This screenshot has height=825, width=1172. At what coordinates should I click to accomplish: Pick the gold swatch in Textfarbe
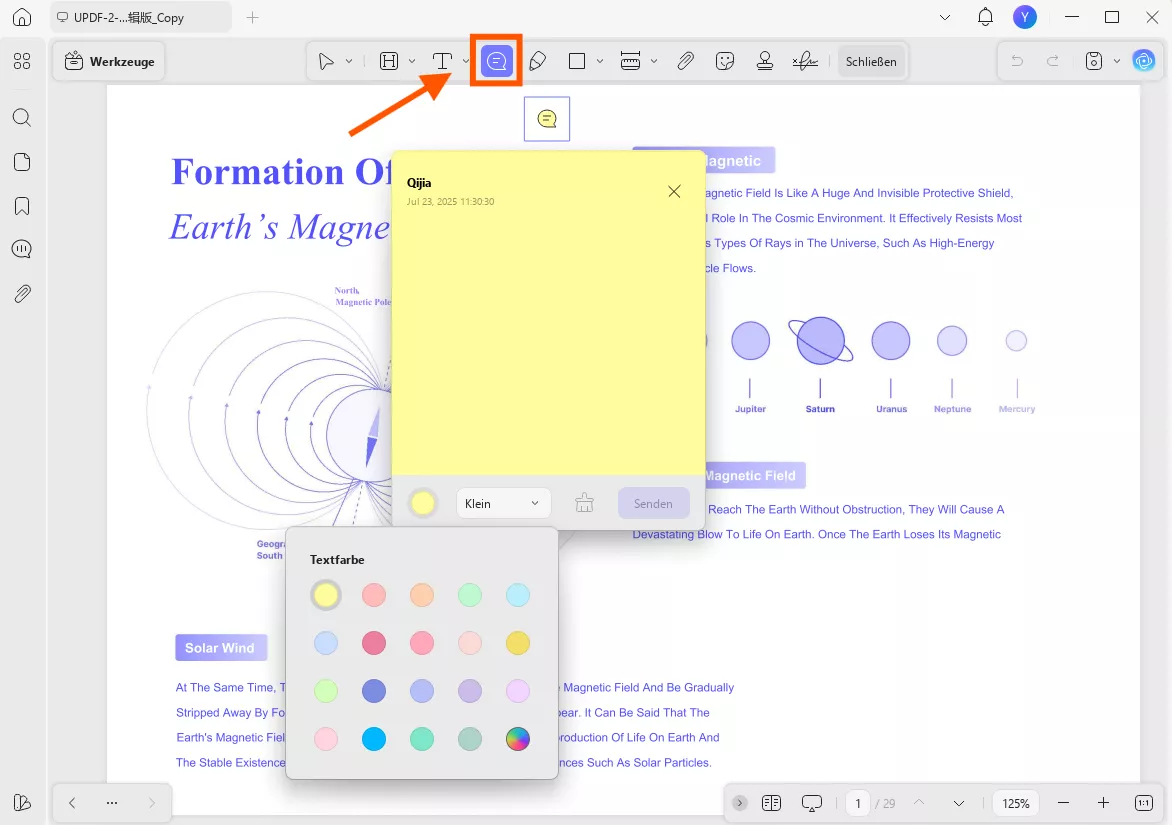tap(517, 643)
